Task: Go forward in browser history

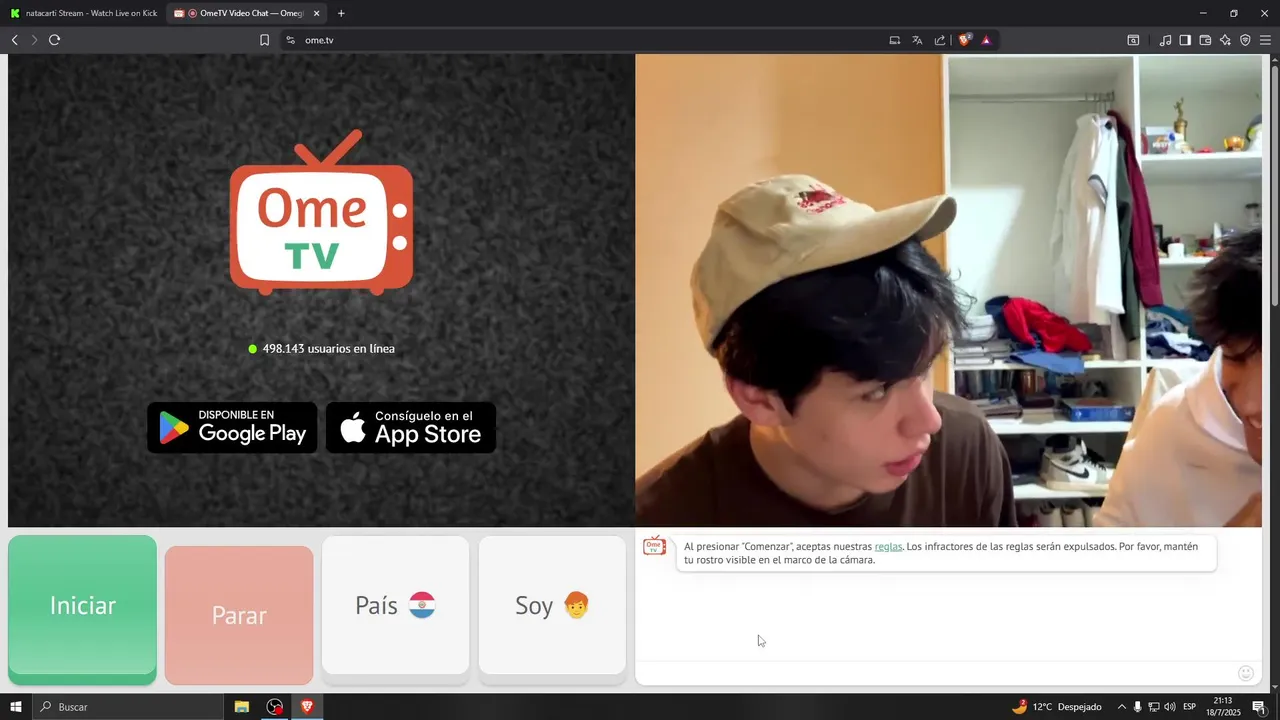Action: pyautogui.click(x=34, y=40)
